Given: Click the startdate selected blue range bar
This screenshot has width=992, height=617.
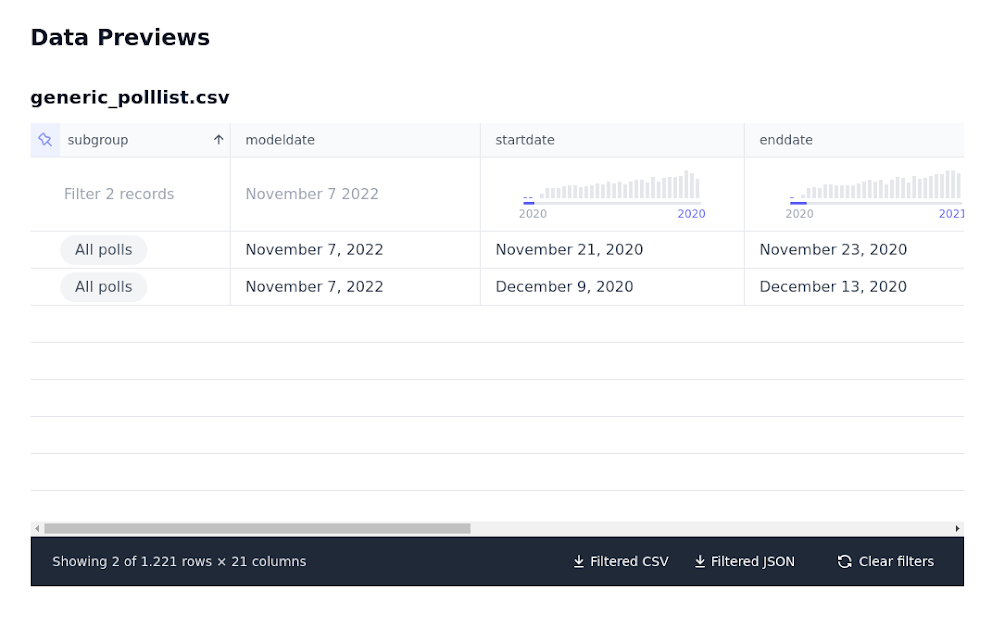Looking at the screenshot, I should click(529, 203).
